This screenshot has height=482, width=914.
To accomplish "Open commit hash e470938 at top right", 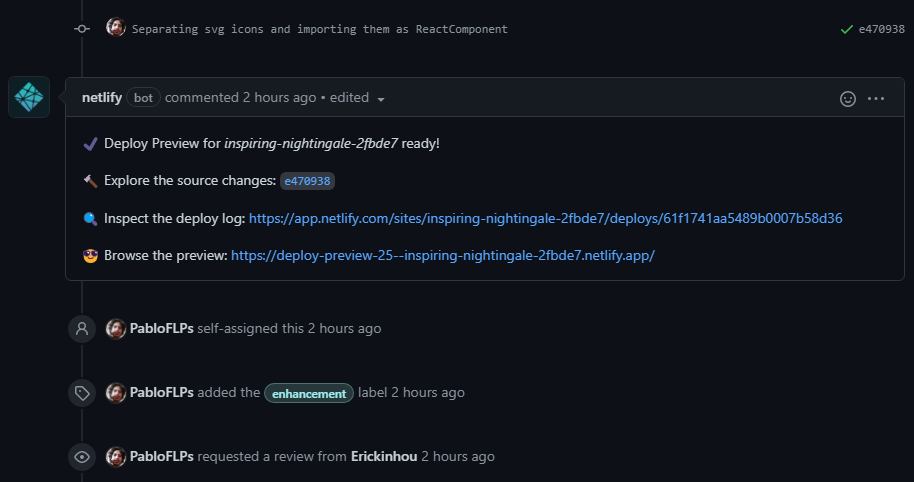I will click(x=881, y=29).
